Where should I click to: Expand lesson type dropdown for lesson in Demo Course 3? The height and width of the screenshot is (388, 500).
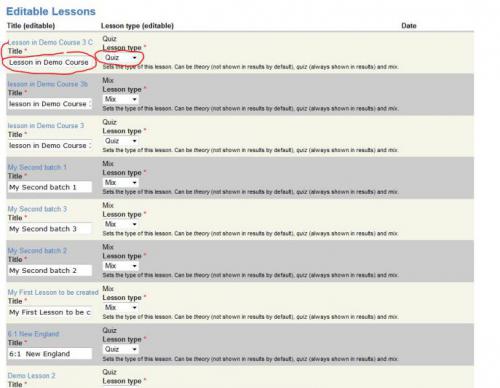click(x=121, y=141)
